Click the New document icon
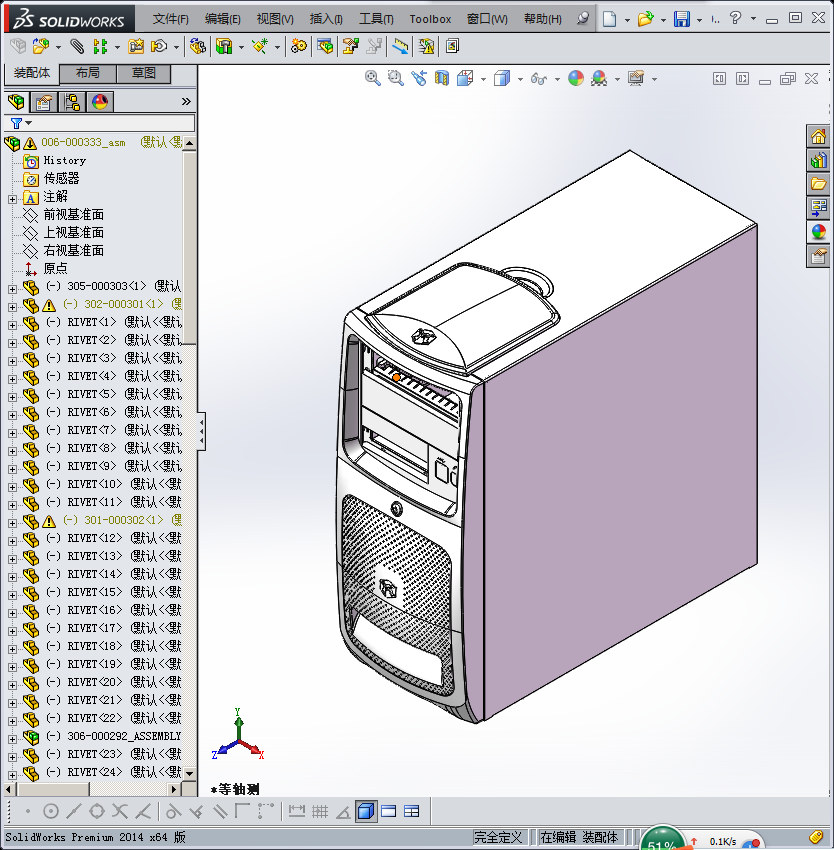 click(610, 19)
